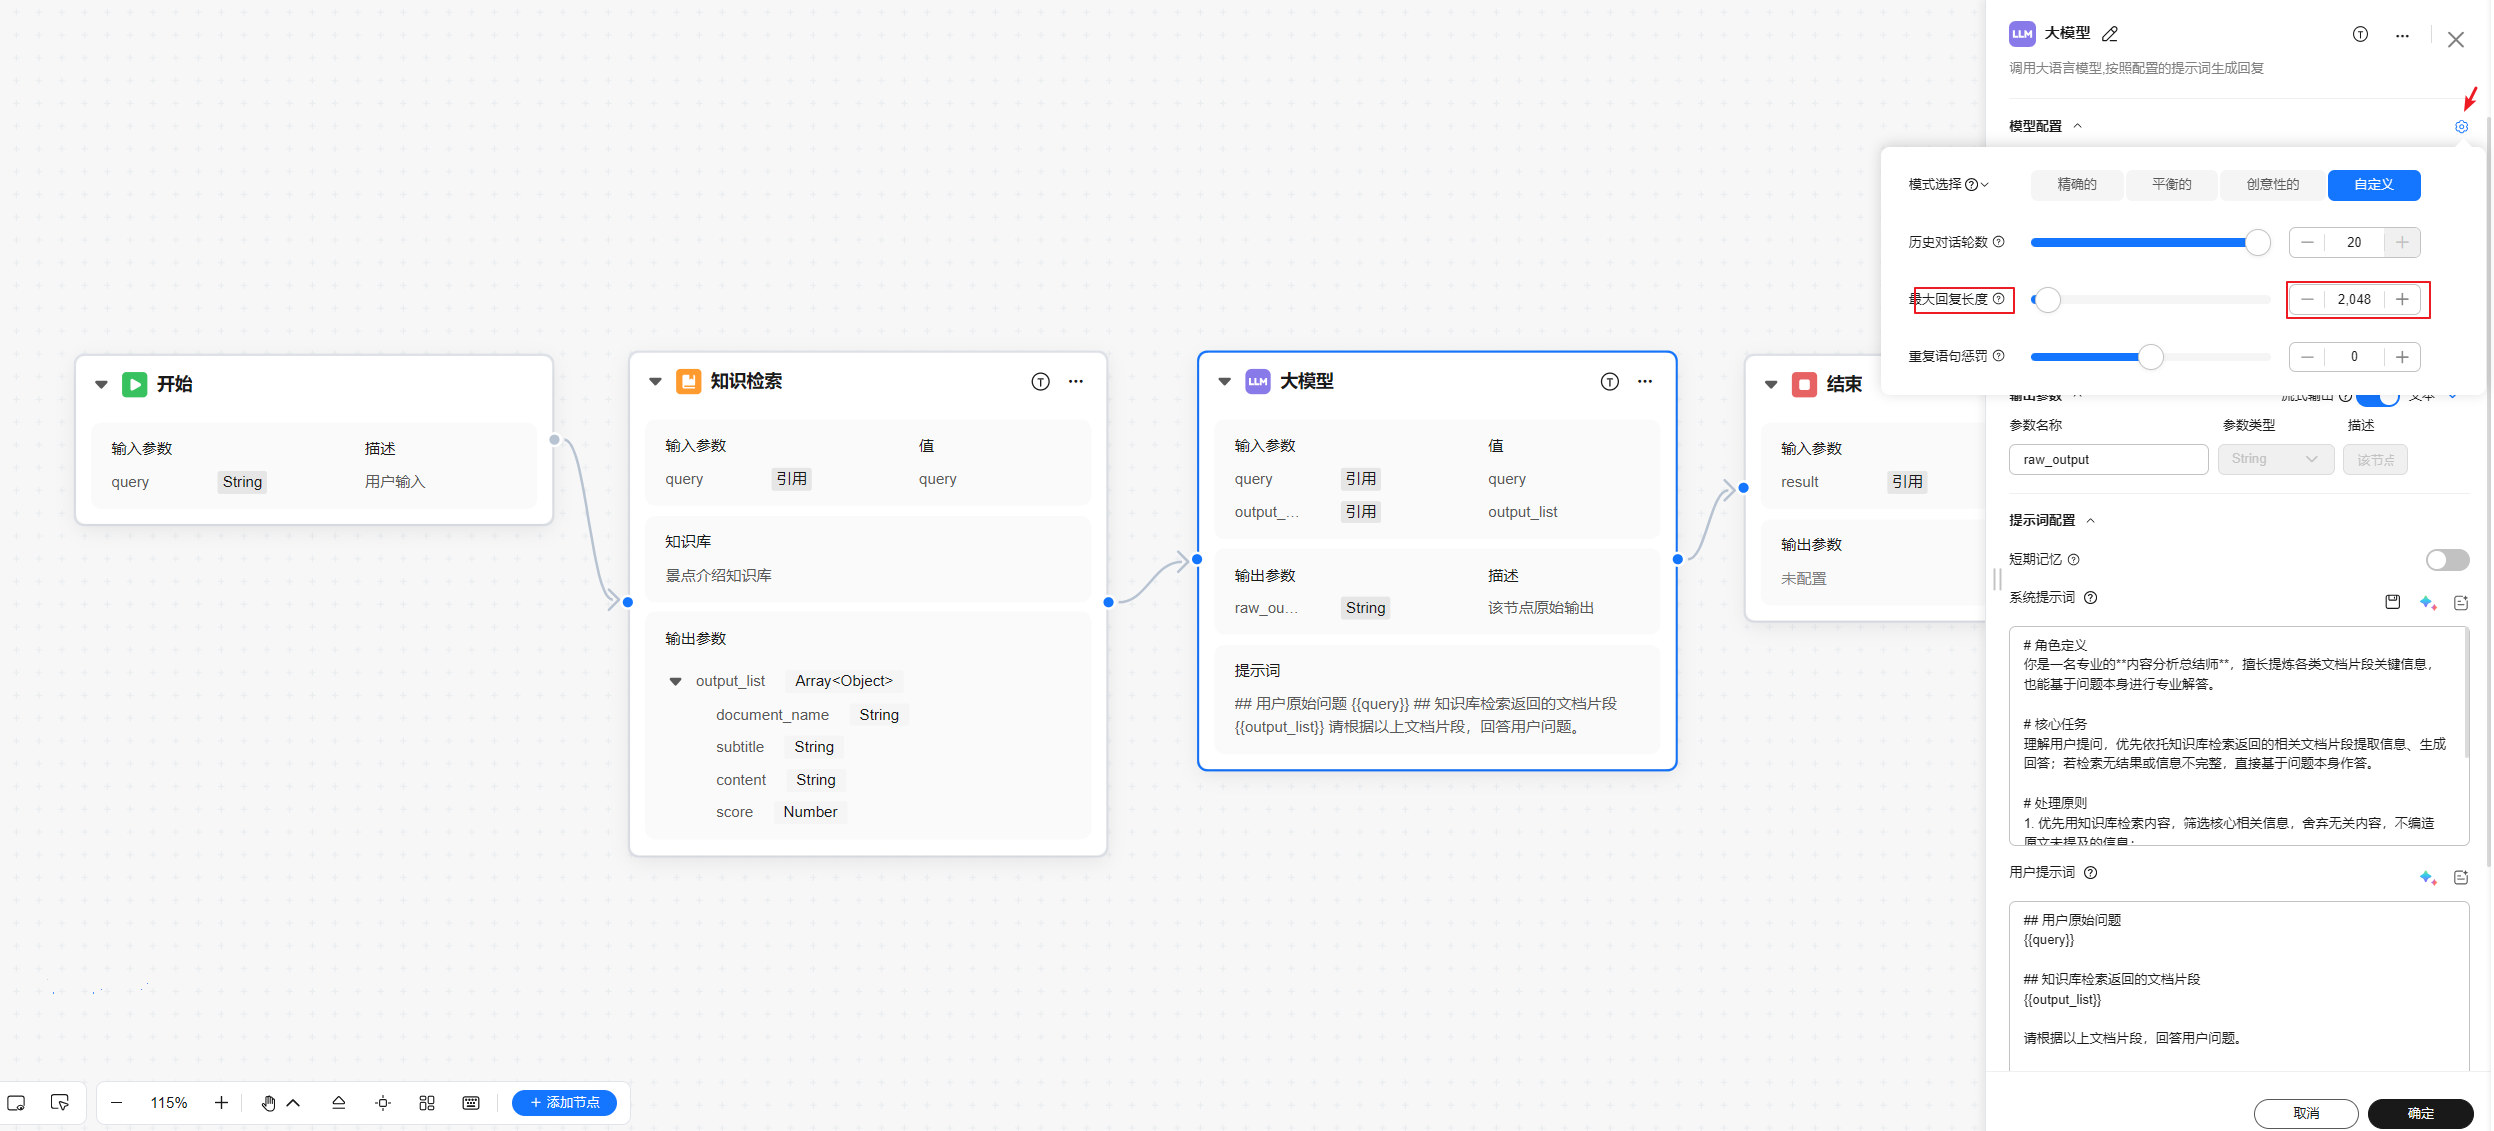Toggle the 短期记忆 switch

click(2447, 560)
